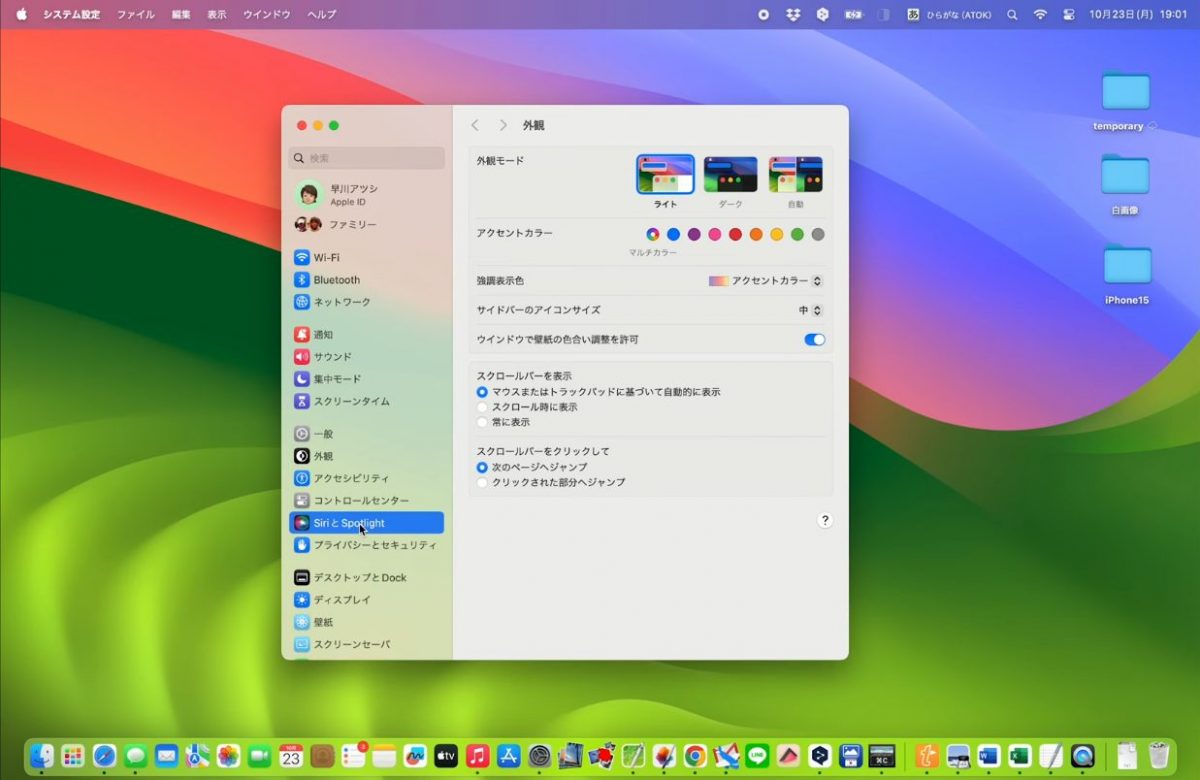The width and height of the screenshot is (1200, 780).
Task: Open Bluetooth settings in the sidebar
Action: [x=366, y=280]
